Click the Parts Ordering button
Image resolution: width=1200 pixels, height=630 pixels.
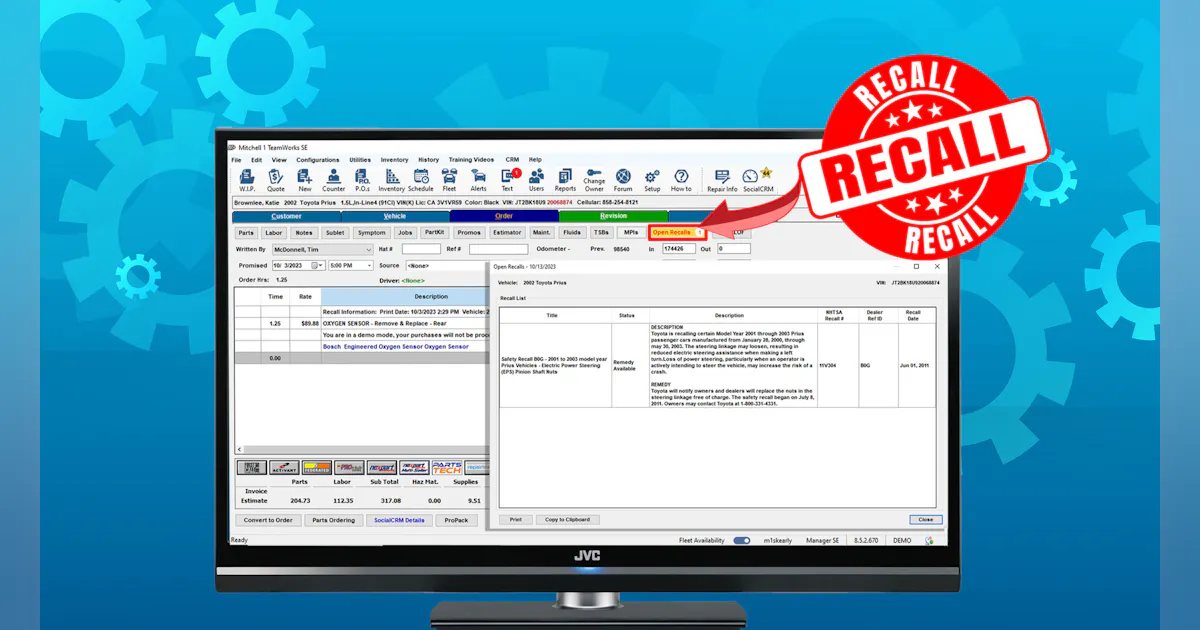coord(332,520)
